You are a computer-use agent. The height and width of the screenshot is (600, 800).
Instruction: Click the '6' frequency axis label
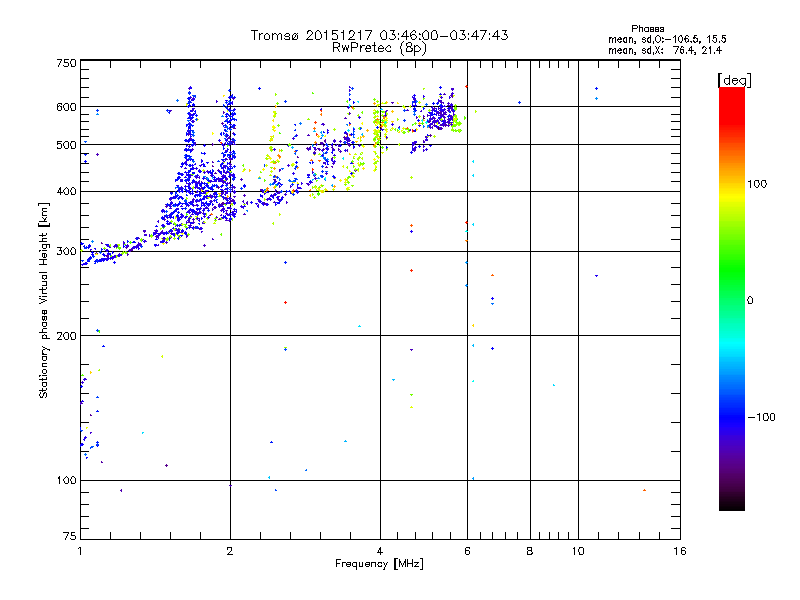point(467,551)
